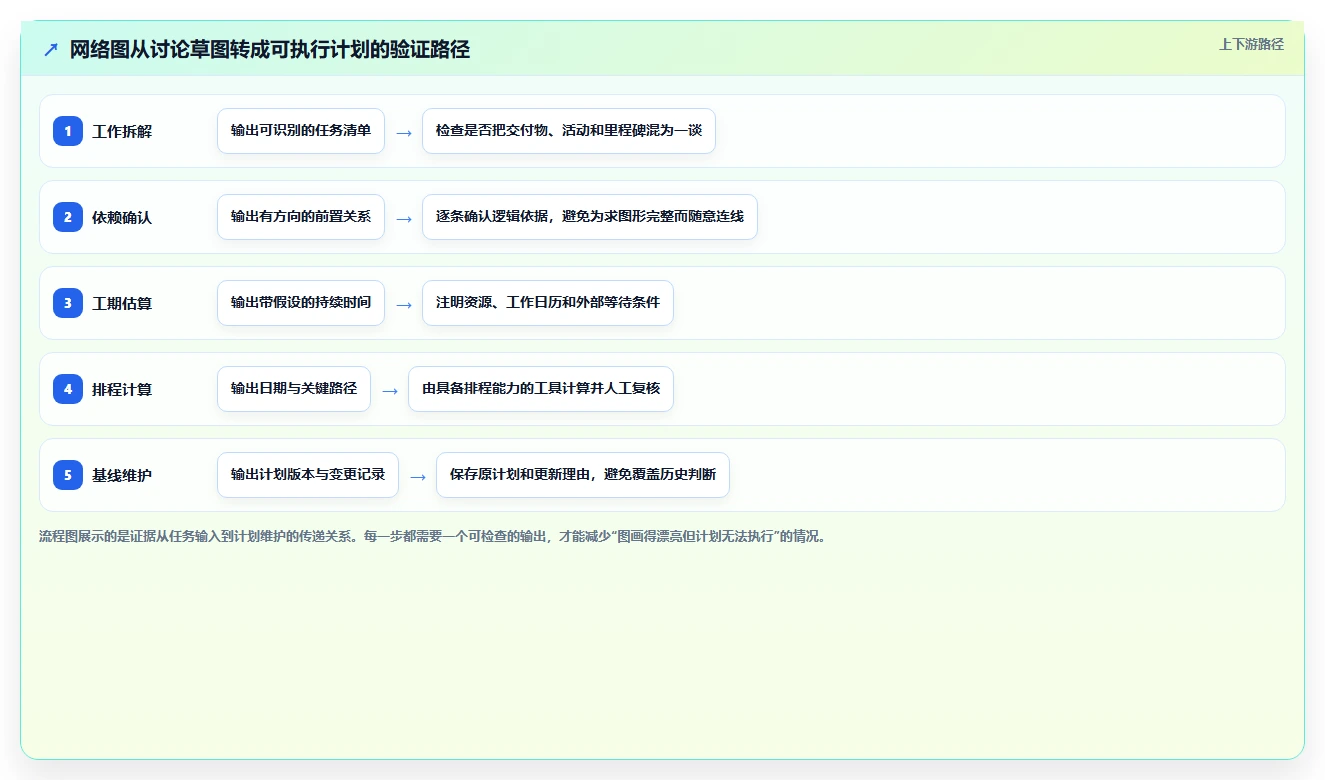Image resolution: width=1325 pixels, height=780 pixels.
Task: Select the step 2 number badge
Action: point(68,217)
